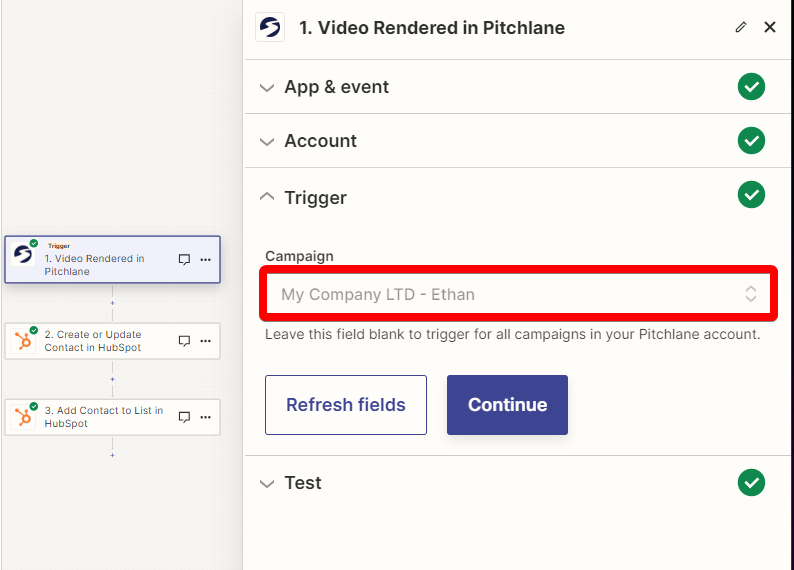Click the Campaign field label
The image size is (794, 570).
click(x=299, y=256)
